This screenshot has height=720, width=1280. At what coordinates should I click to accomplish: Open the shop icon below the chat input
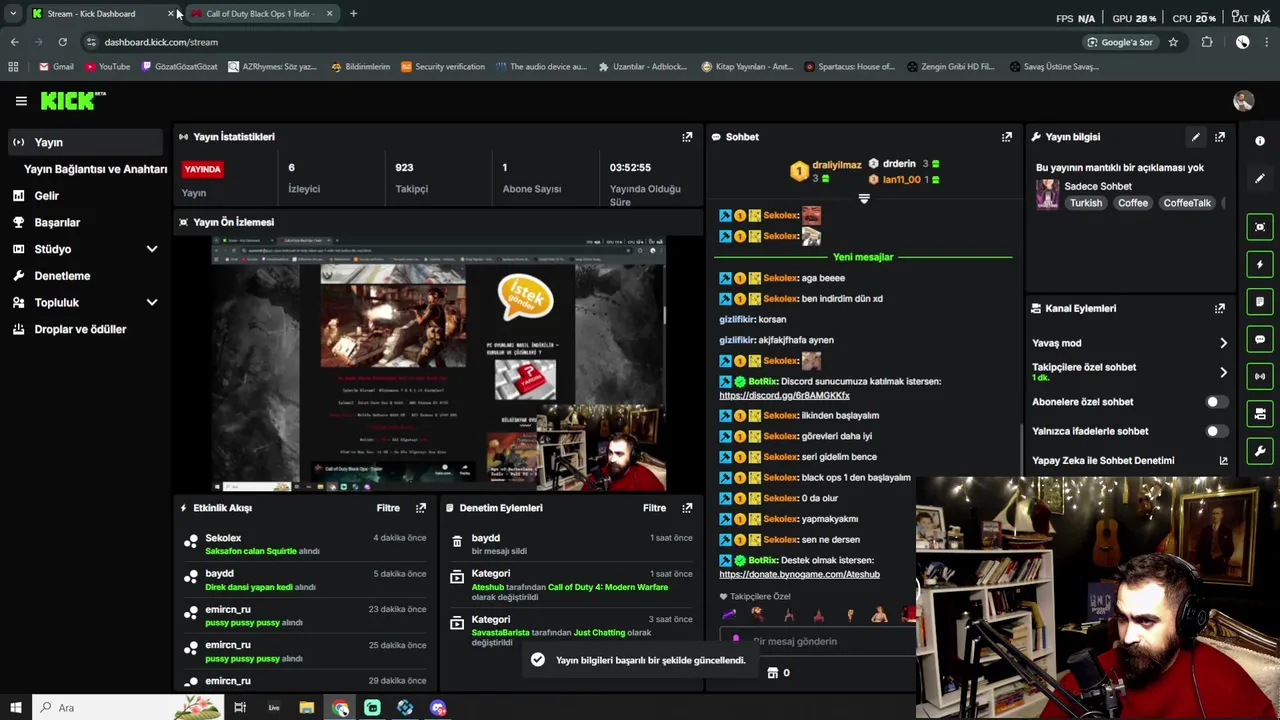tap(772, 673)
